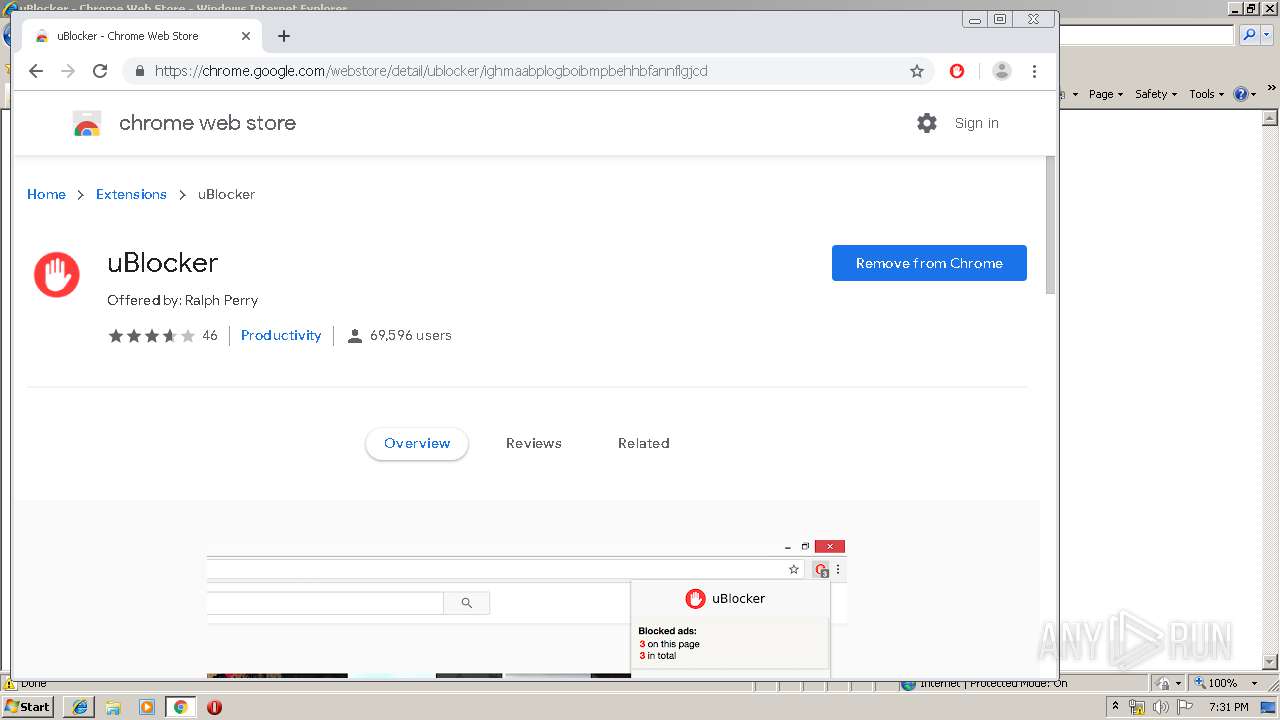Open a new Chrome tab with plus button
1280x720 pixels.
tap(284, 36)
